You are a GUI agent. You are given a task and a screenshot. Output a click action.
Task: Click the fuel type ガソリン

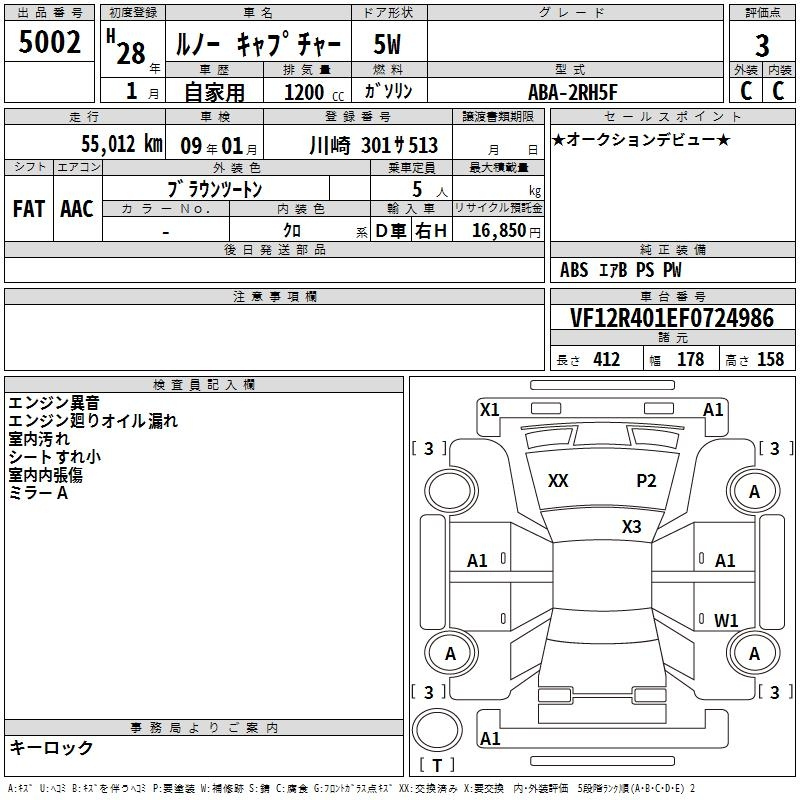388,91
